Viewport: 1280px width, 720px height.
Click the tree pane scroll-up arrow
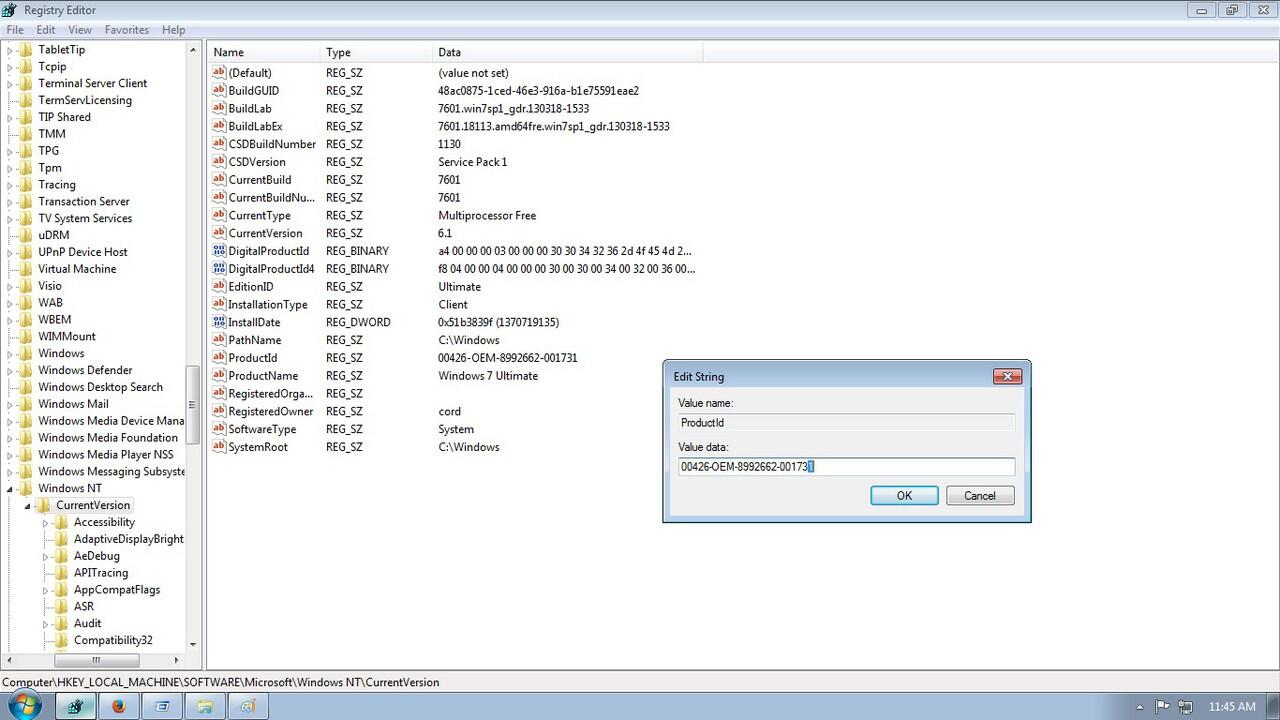click(x=192, y=49)
